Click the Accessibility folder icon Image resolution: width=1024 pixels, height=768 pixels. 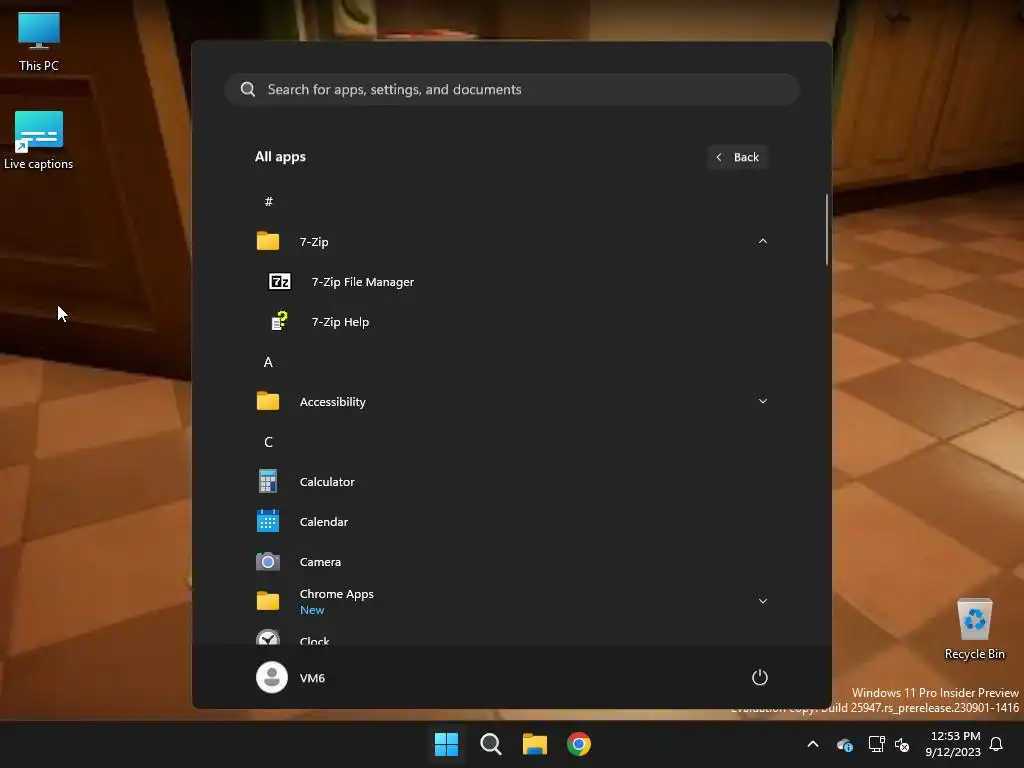click(x=268, y=401)
